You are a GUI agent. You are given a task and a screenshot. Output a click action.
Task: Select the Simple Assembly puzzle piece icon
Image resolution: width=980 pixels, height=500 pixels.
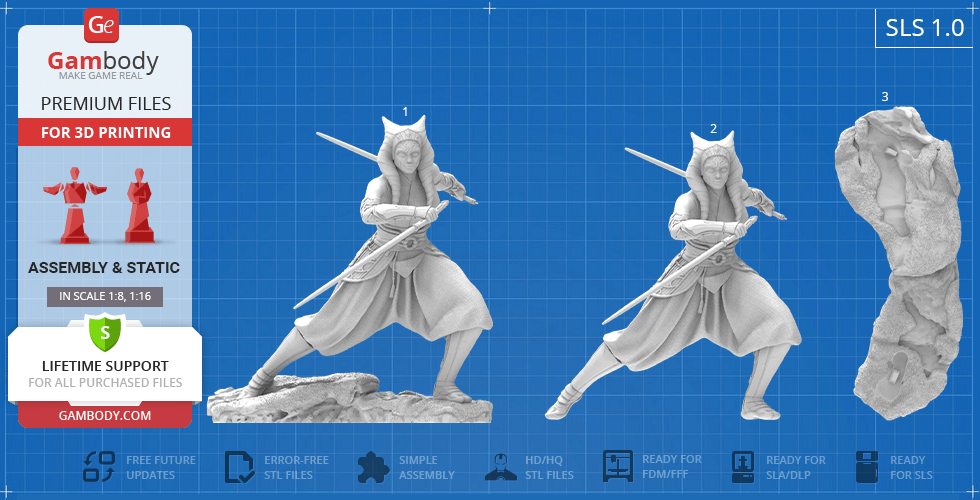(373, 467)
